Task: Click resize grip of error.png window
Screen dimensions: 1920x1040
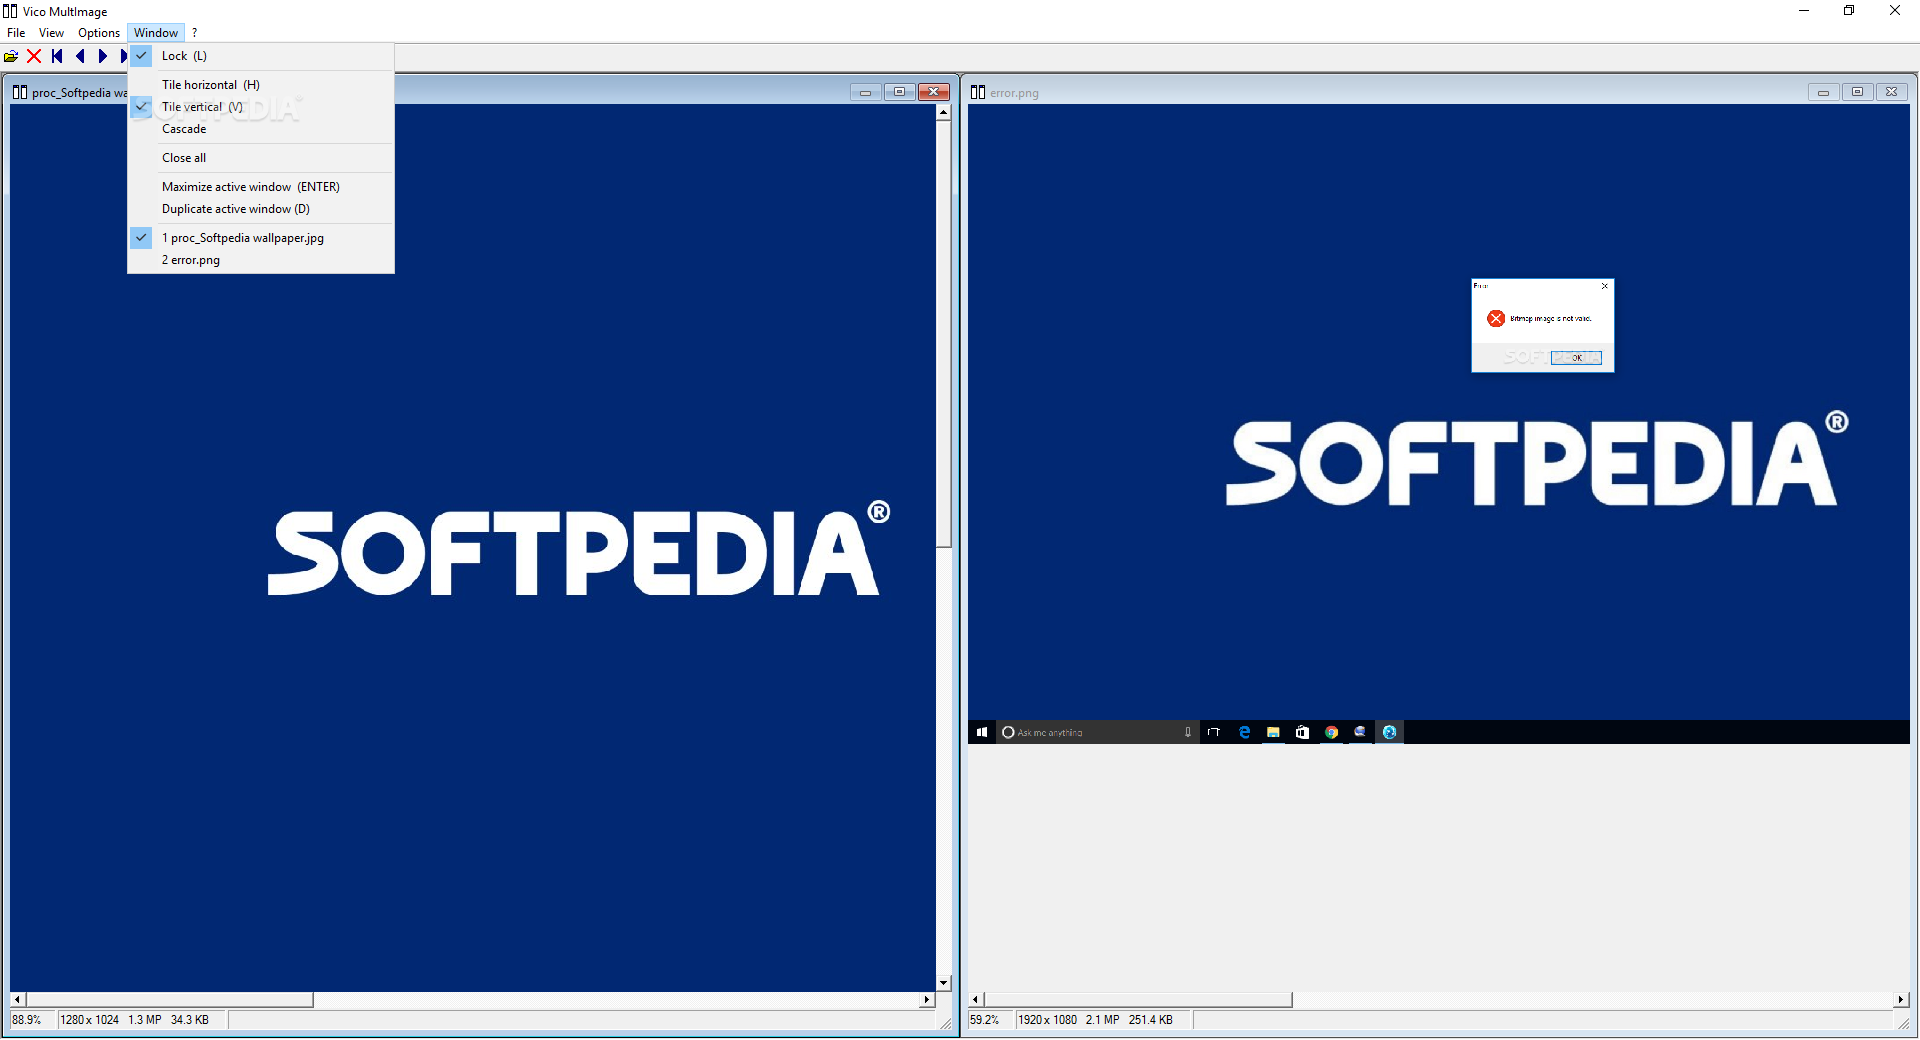Action: pyautogui.click(x=1904, y=1023)
